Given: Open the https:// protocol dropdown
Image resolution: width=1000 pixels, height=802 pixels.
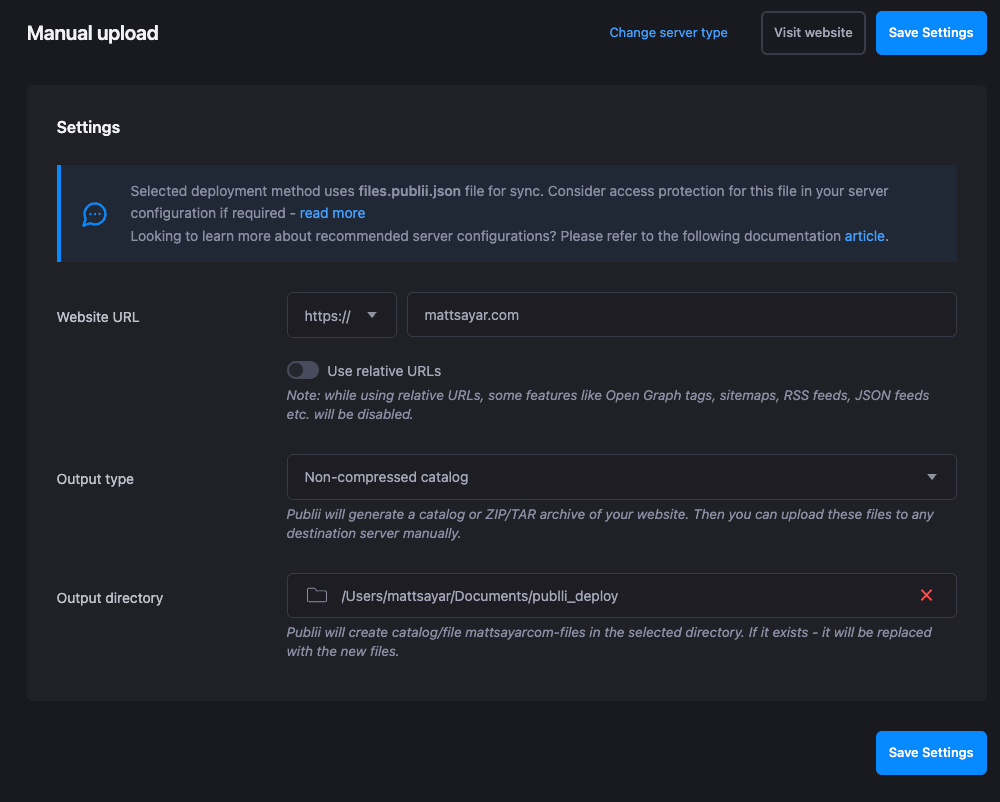Looking at the screenshot, I should coord(341,315).
